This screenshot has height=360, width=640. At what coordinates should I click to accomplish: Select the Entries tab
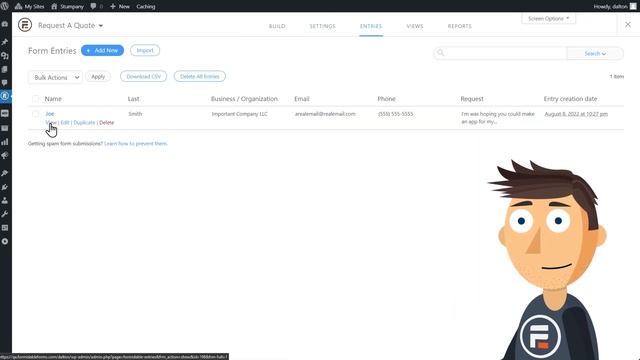[371, 26]
